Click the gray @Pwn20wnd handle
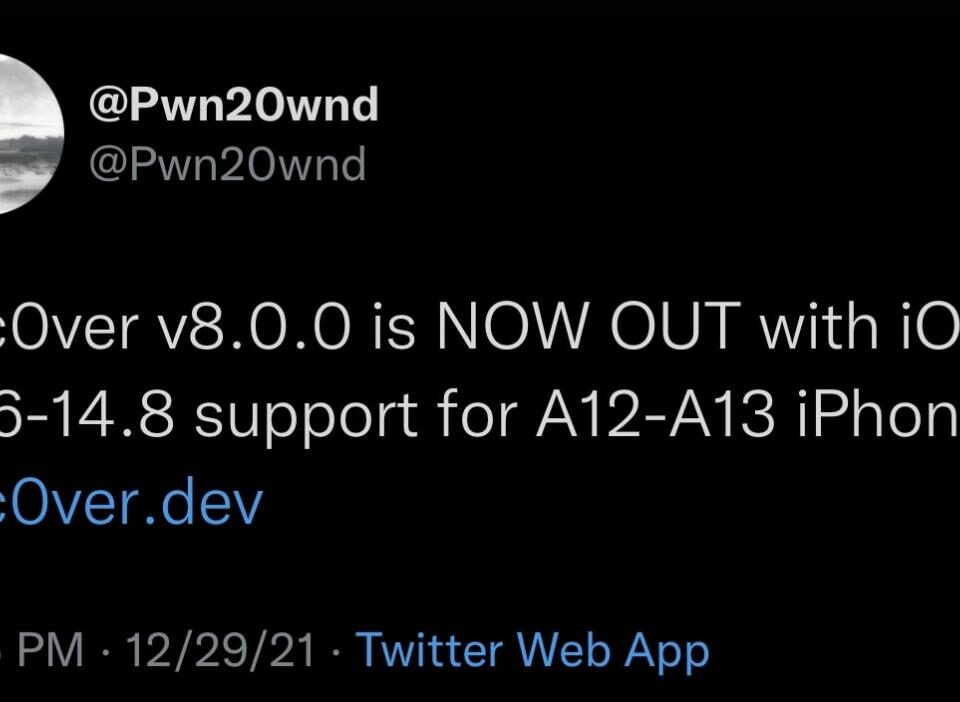The image size is (960, 702). [x=227, y=164]
